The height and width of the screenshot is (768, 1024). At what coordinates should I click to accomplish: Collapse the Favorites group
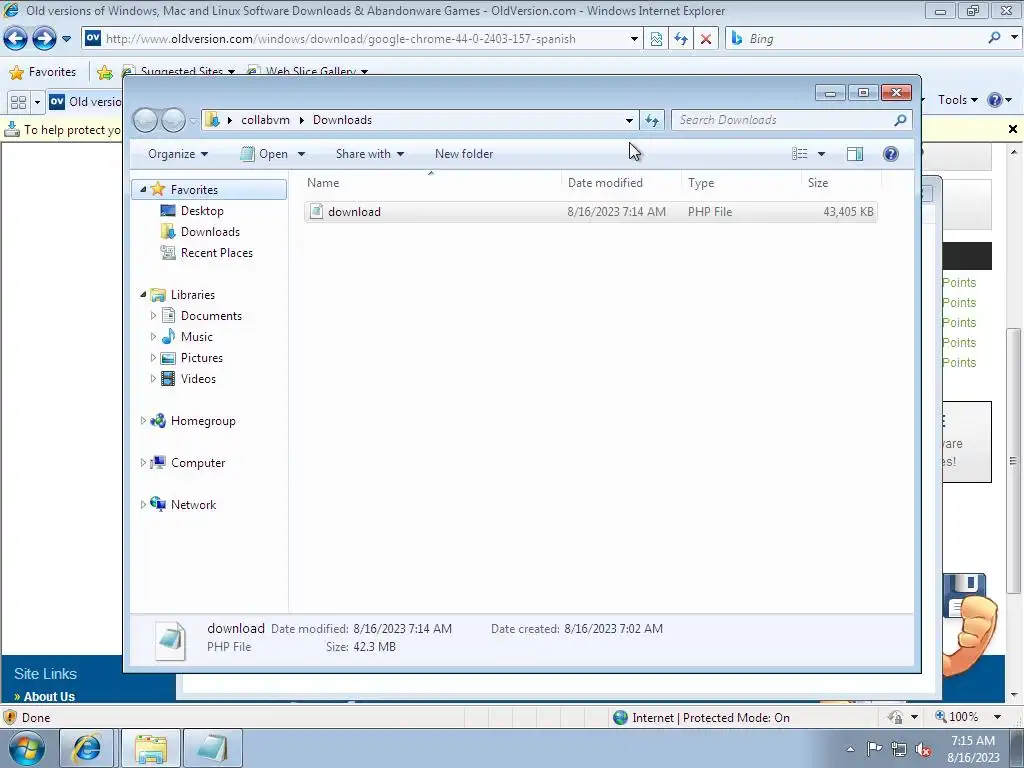(x=143, y=189)
